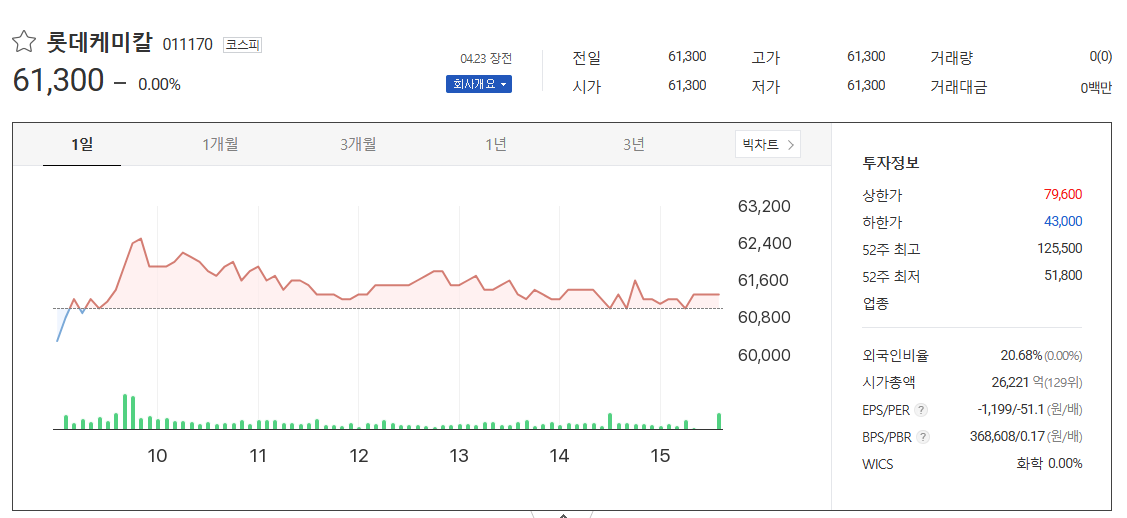1127x518 pixels.
Task: Click the 거래량 value 0(0)
Action: [1100, 57]
